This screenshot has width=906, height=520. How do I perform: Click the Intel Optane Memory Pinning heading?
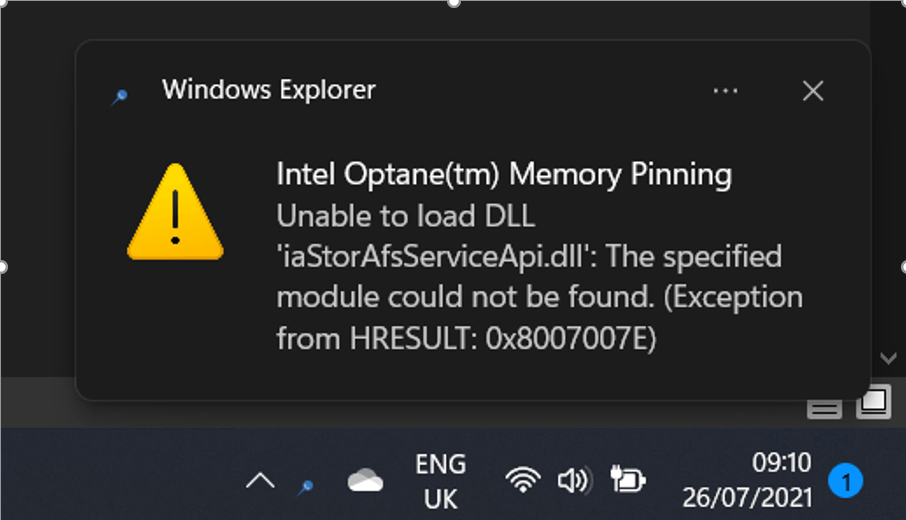click(x=504, y=175)
